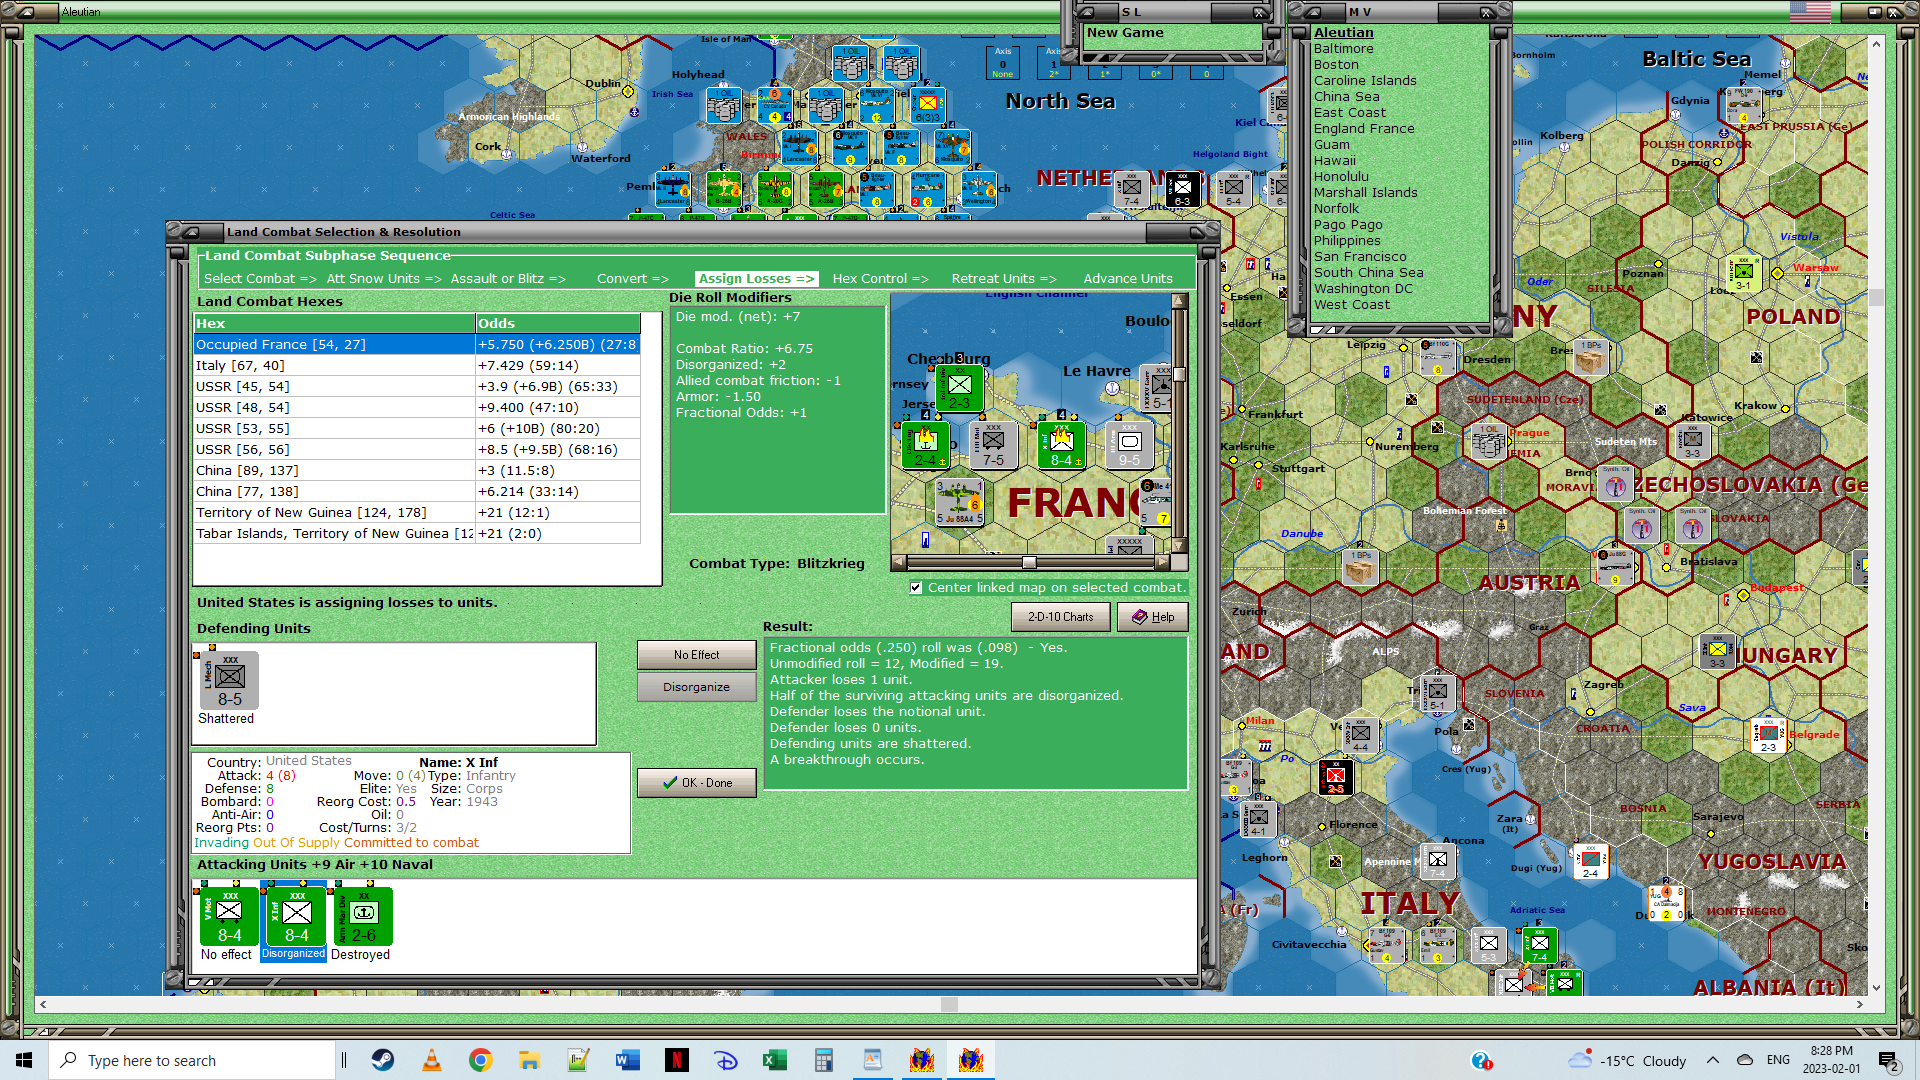Screen dimensions: 1920x1080
Task: Click the Ju 88A4 bomber counter in mini-map
Action: (x=959, y=502)
